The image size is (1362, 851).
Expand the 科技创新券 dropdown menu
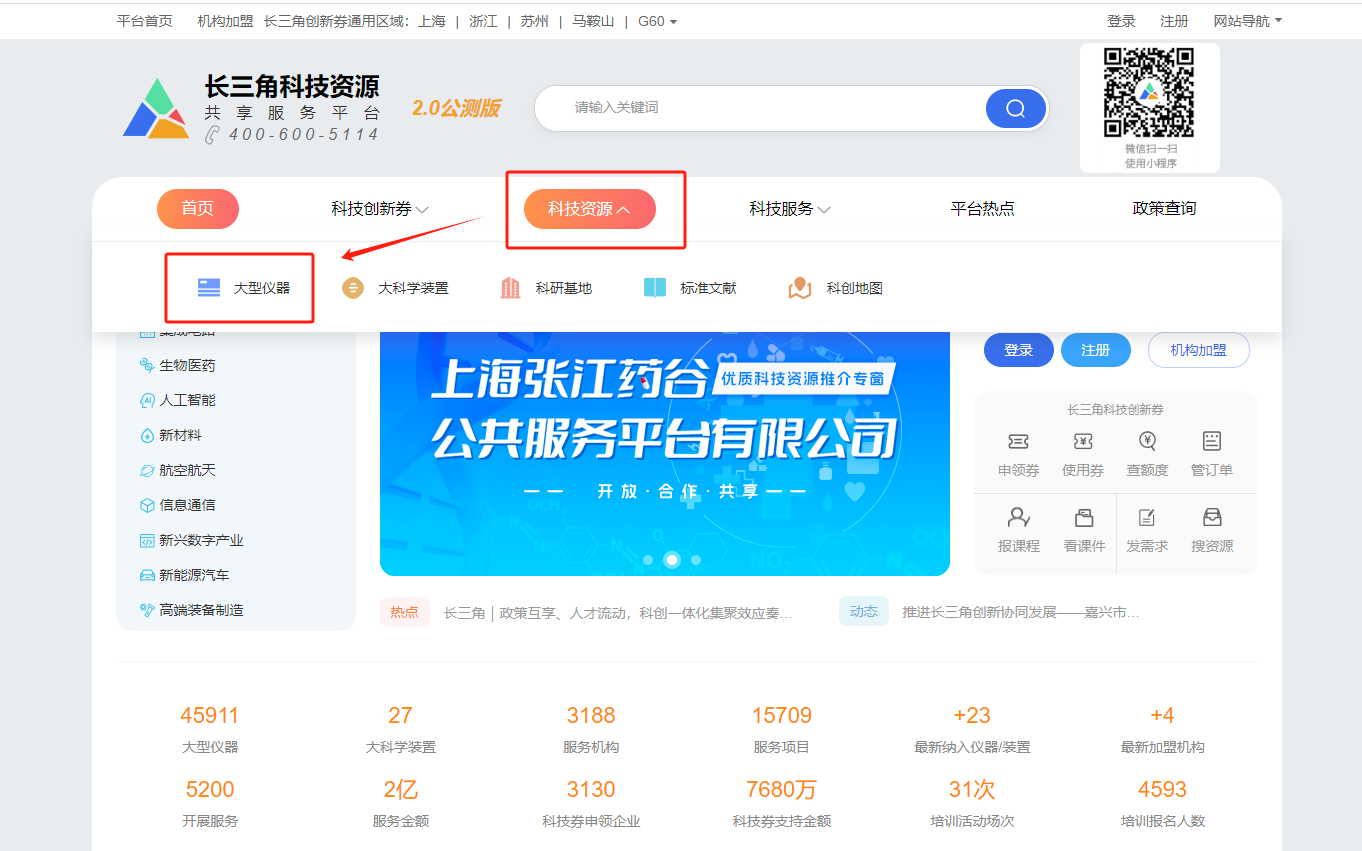tap(380, 209)
